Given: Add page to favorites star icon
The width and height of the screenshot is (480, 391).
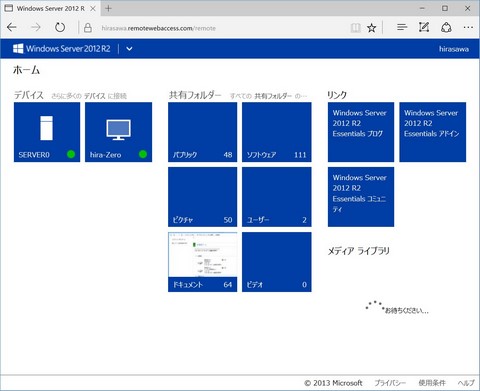Looking at the screenshot, I should point(371,28).
